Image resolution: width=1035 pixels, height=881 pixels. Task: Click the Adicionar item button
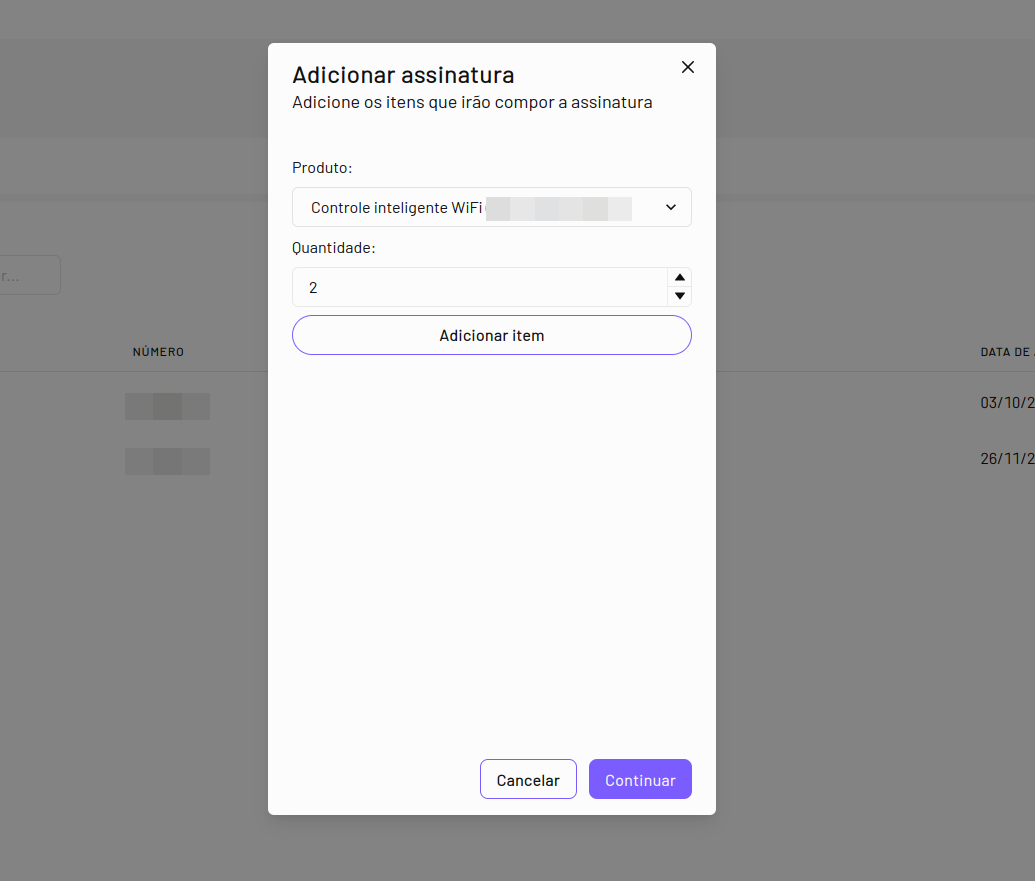tap(492, 335)
